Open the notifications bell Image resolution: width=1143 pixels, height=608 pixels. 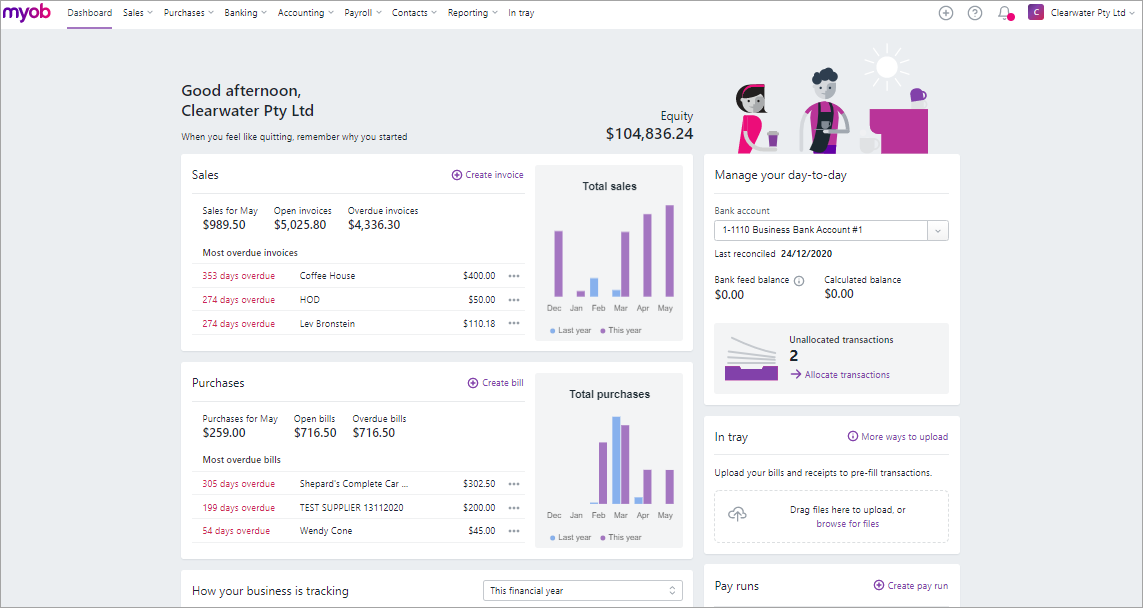point(1005,13)
